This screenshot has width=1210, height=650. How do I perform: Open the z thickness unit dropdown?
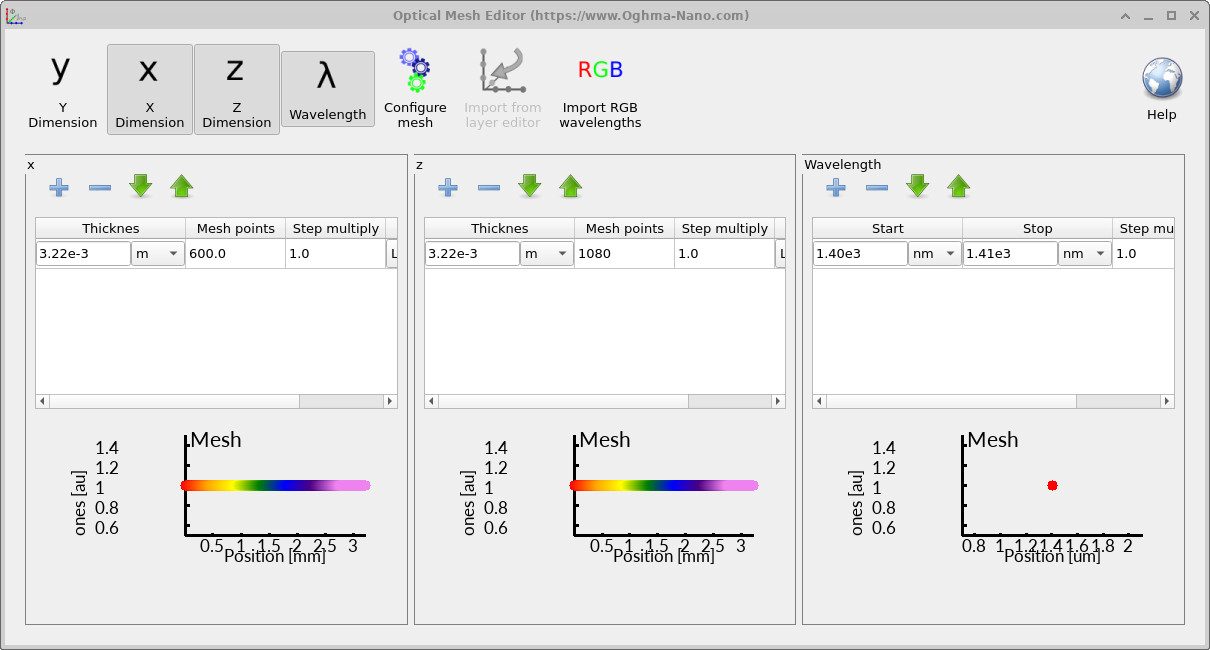[x=546, y=253]
